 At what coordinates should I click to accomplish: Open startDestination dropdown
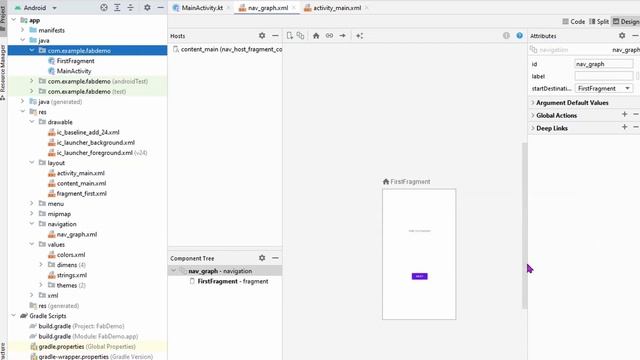[604, 89]
